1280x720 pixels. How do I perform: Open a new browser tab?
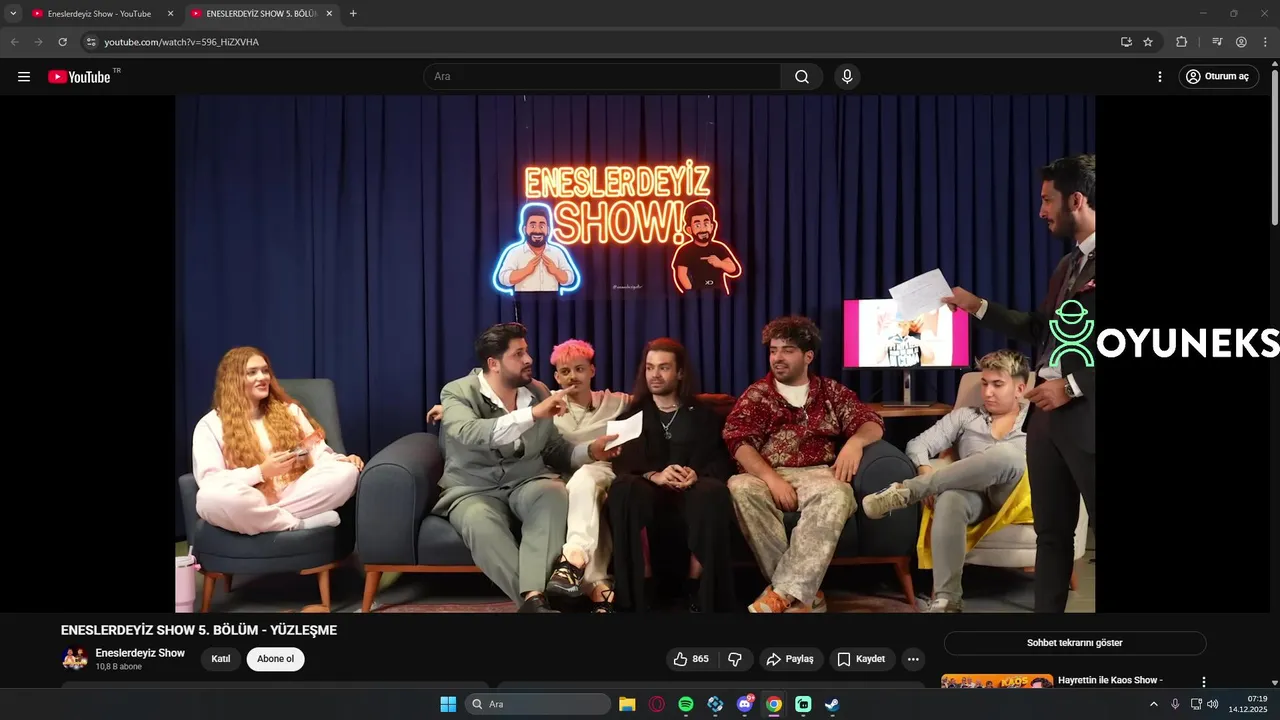click(x=353, y=14)
